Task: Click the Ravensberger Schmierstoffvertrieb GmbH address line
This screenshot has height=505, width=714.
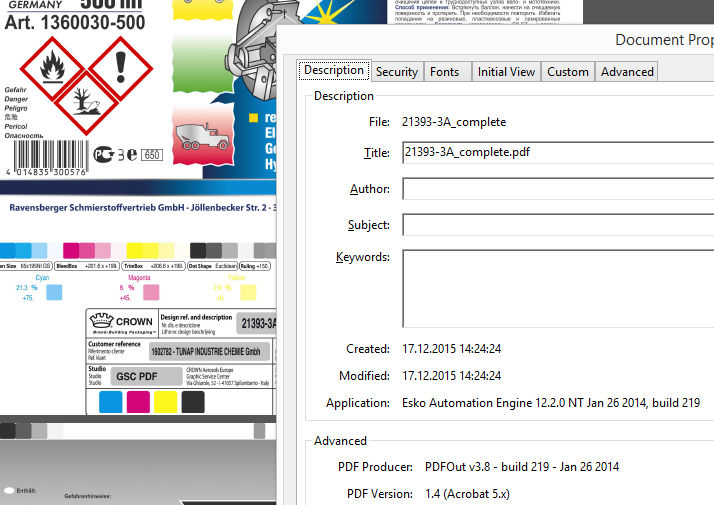Action: (x=142, y=208)
